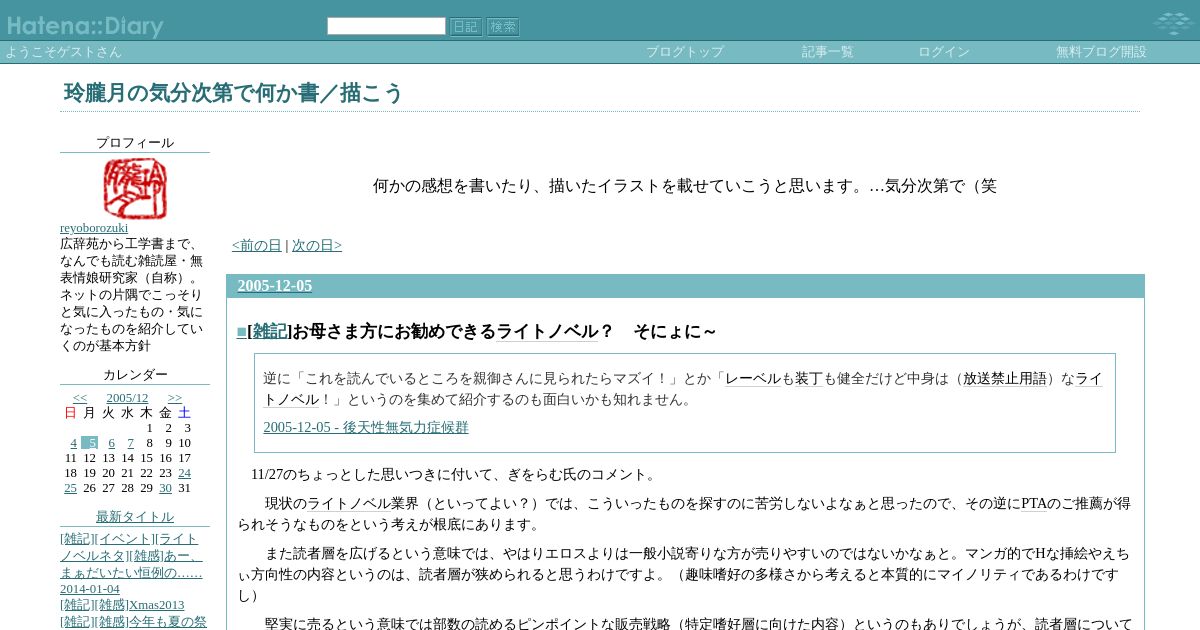Image resolution: width=1200 pixels, height=630 pixels.
Task: Click the 検索 search button
Action: [x=503, y=27]
